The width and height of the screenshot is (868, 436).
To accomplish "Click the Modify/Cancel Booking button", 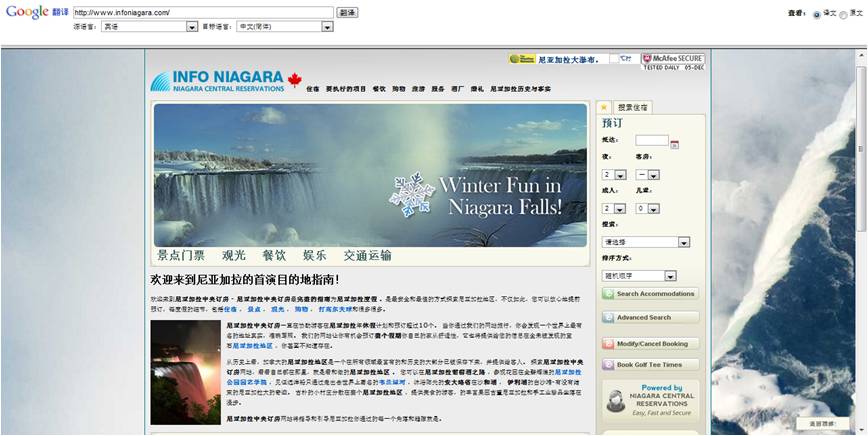I will [x=650, y=343].
